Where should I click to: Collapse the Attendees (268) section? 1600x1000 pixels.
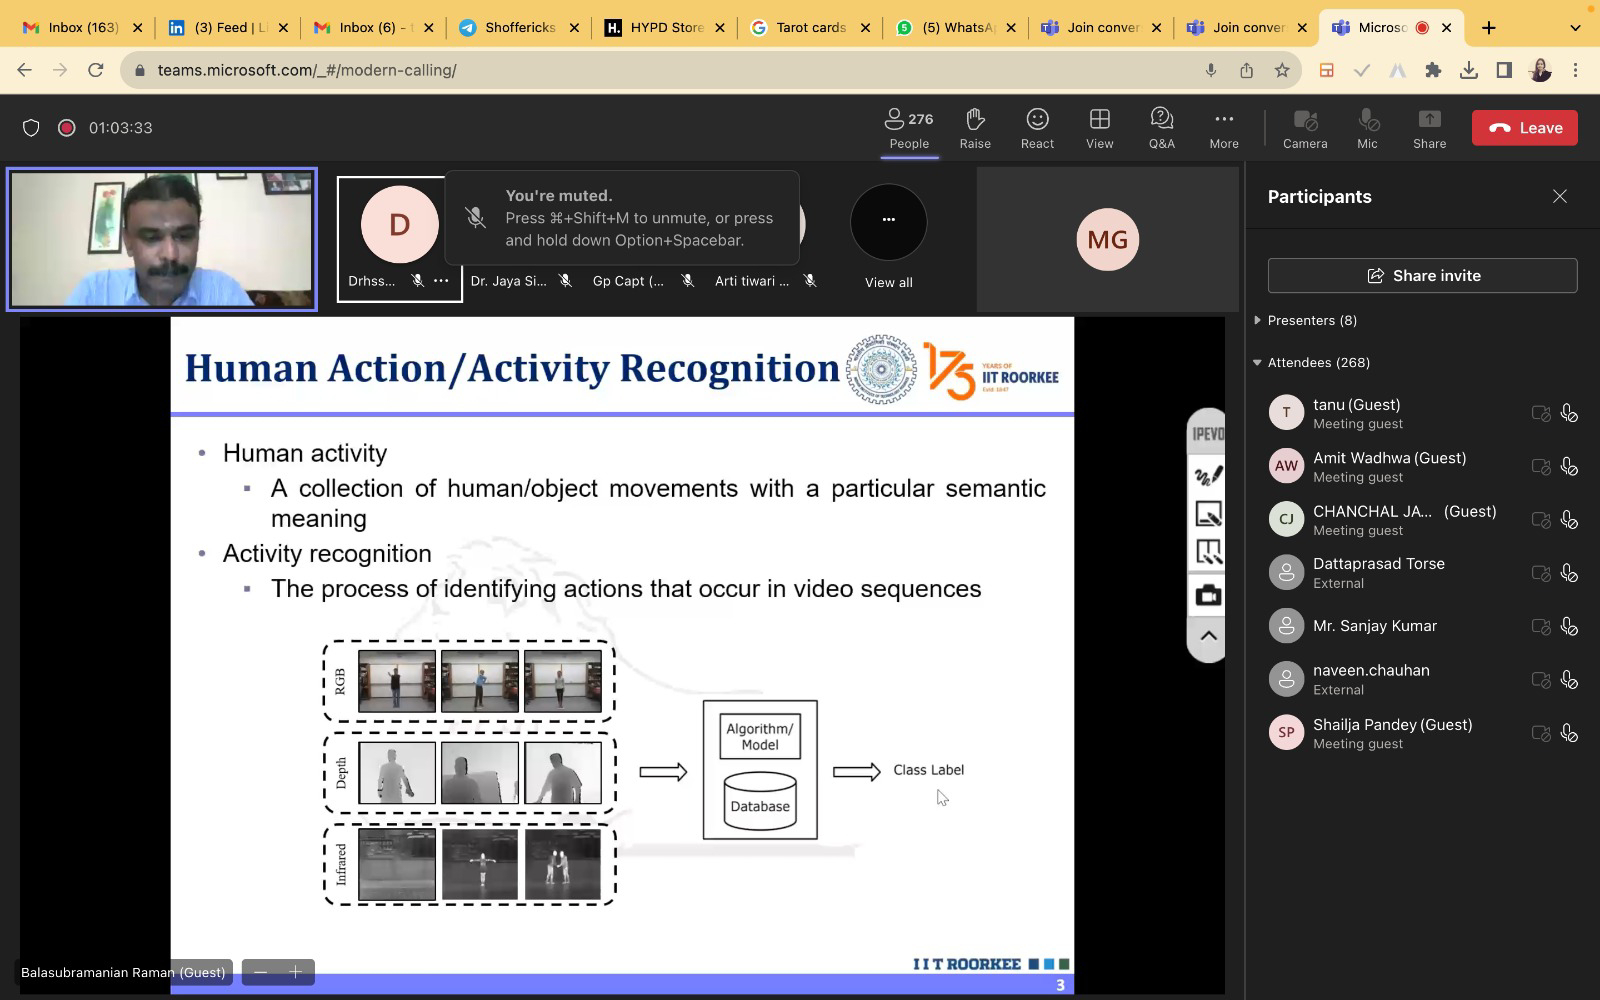point(1312,362)
